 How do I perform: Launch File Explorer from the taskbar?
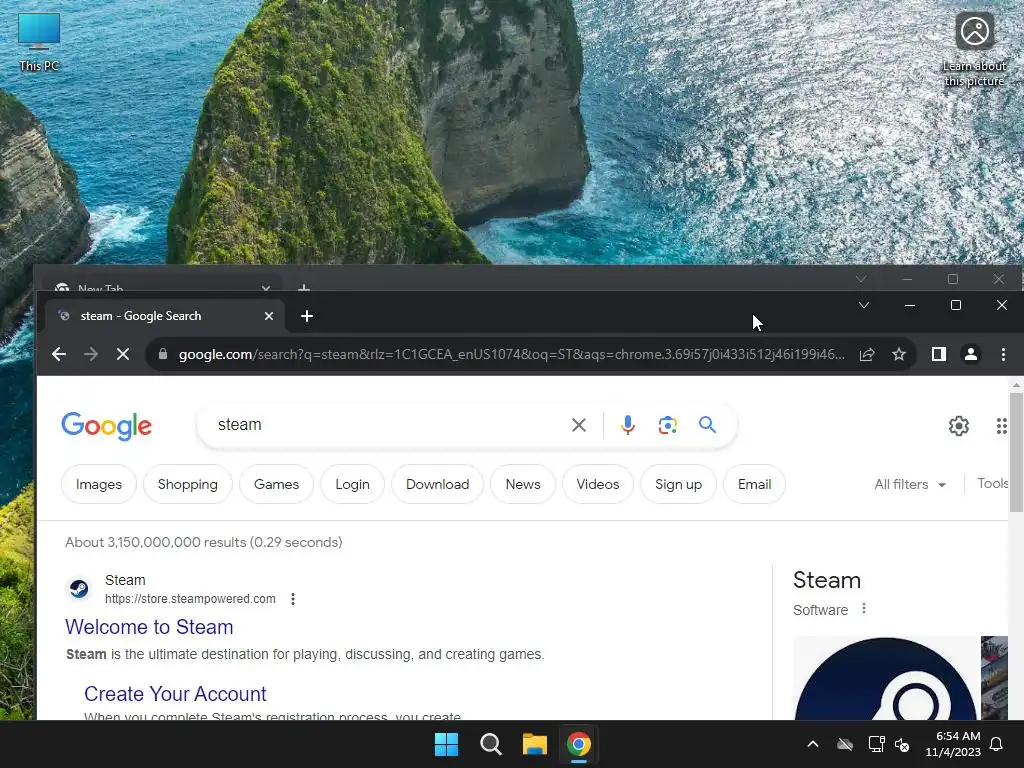(x=534, y=744)
